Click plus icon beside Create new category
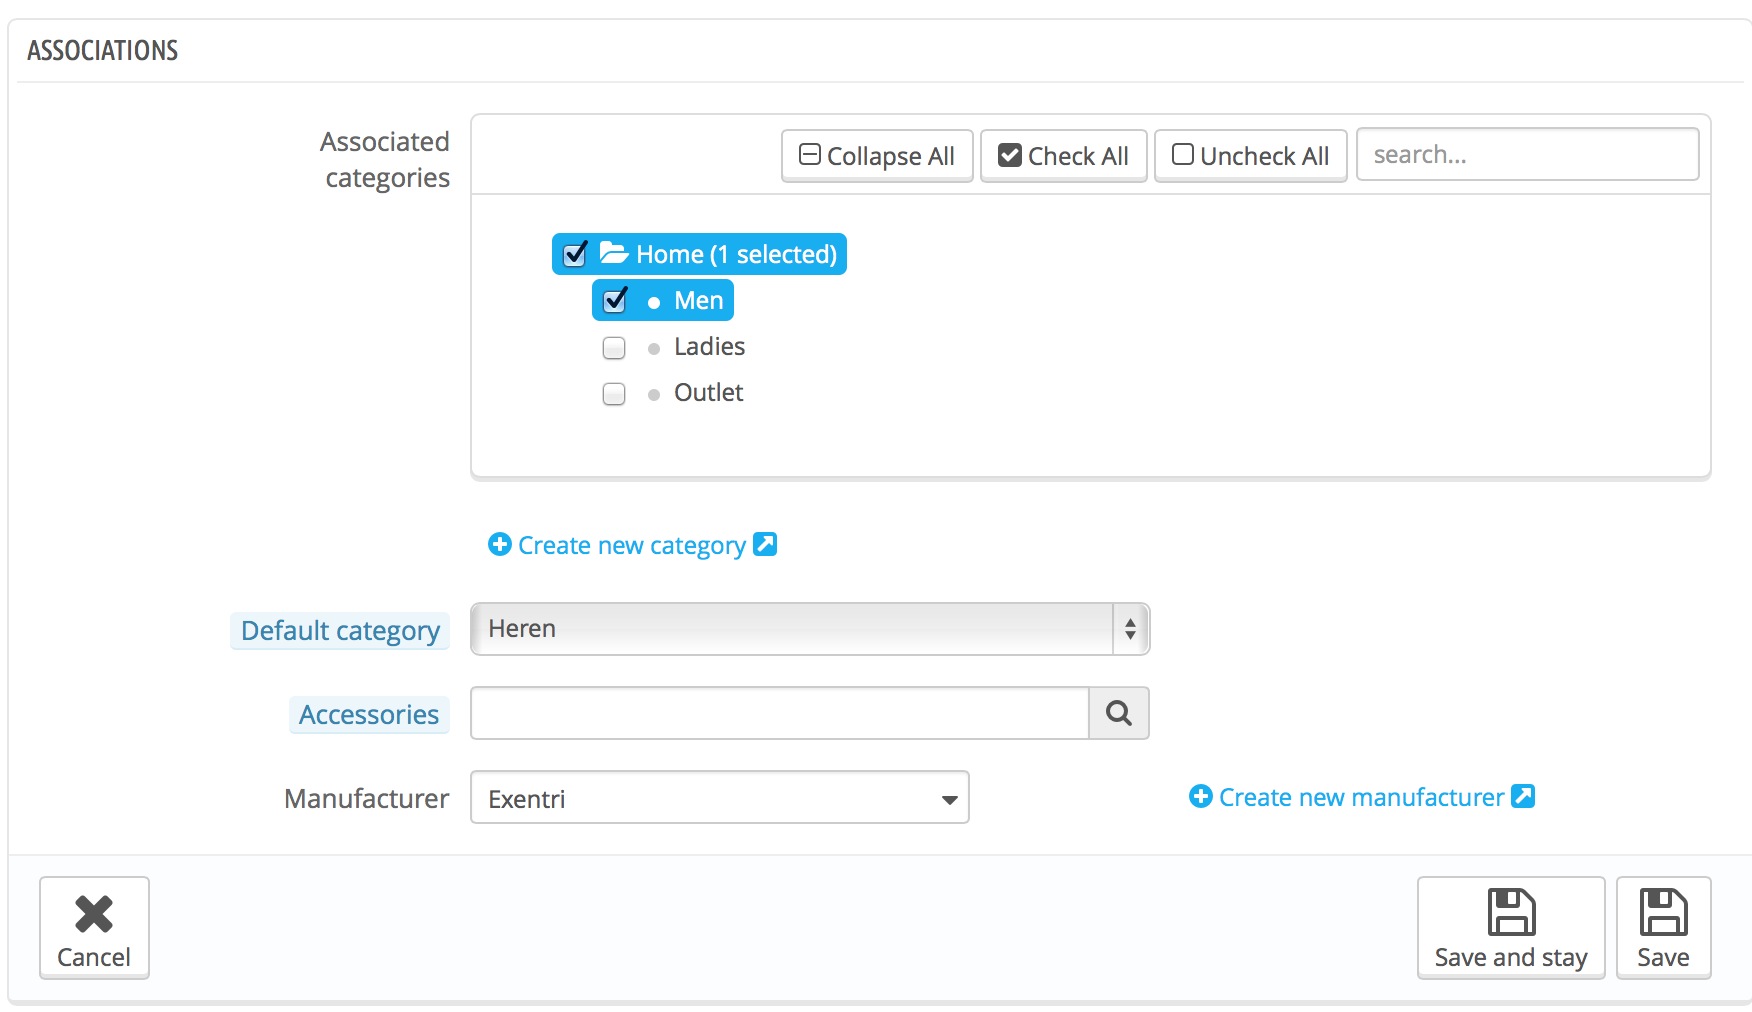1752x1012 pixels. 499,544
